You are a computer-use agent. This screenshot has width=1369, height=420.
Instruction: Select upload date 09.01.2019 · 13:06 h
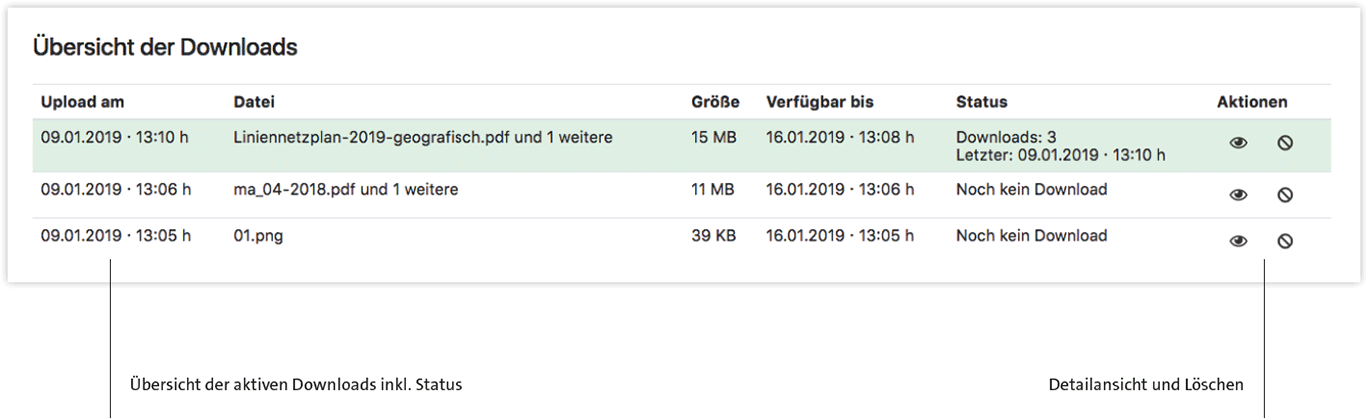pos(116,189)
